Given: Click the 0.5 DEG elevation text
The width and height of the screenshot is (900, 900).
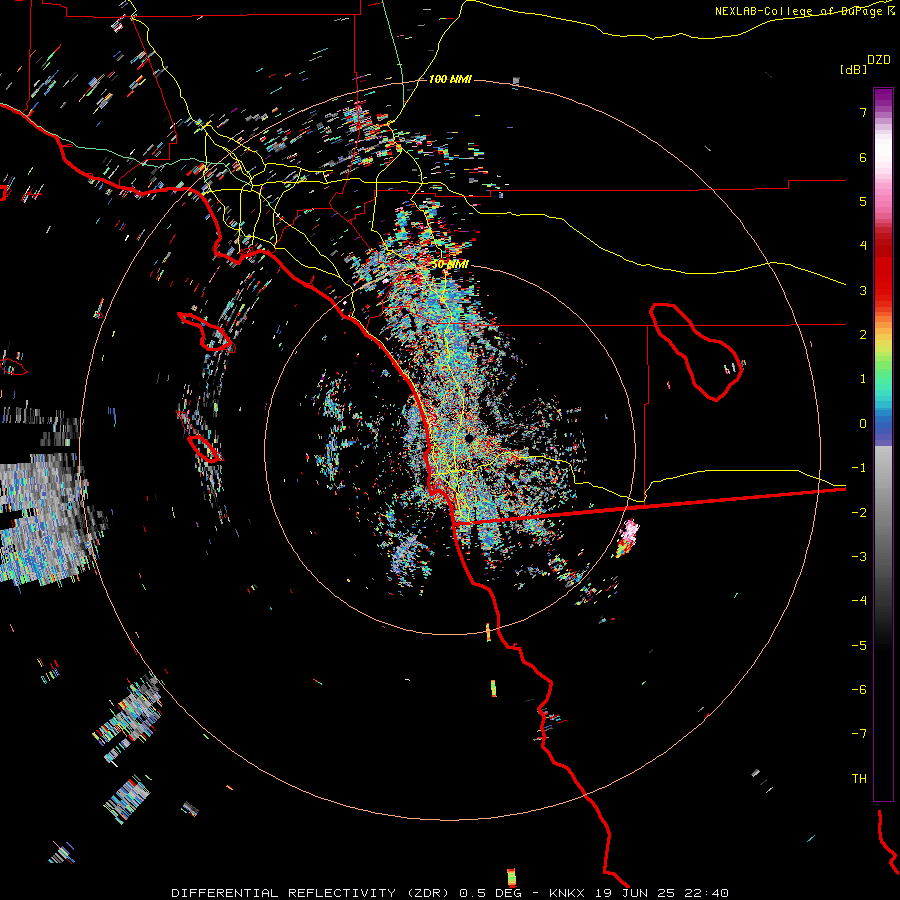Looking at the screenshot, I should (x=490, y=893).
